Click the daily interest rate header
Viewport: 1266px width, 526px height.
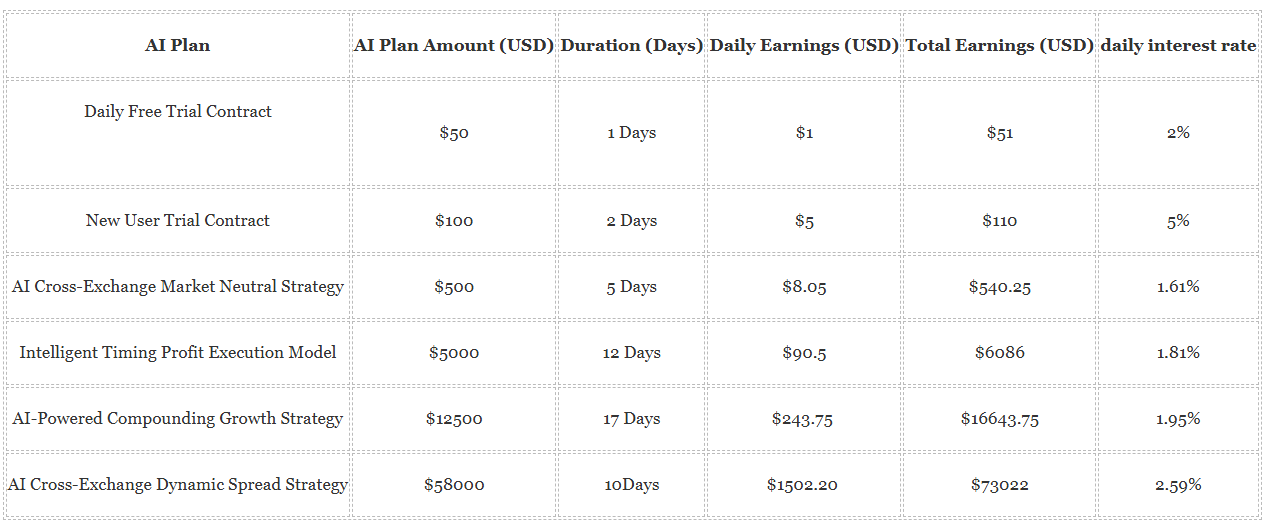[1178, 45]
